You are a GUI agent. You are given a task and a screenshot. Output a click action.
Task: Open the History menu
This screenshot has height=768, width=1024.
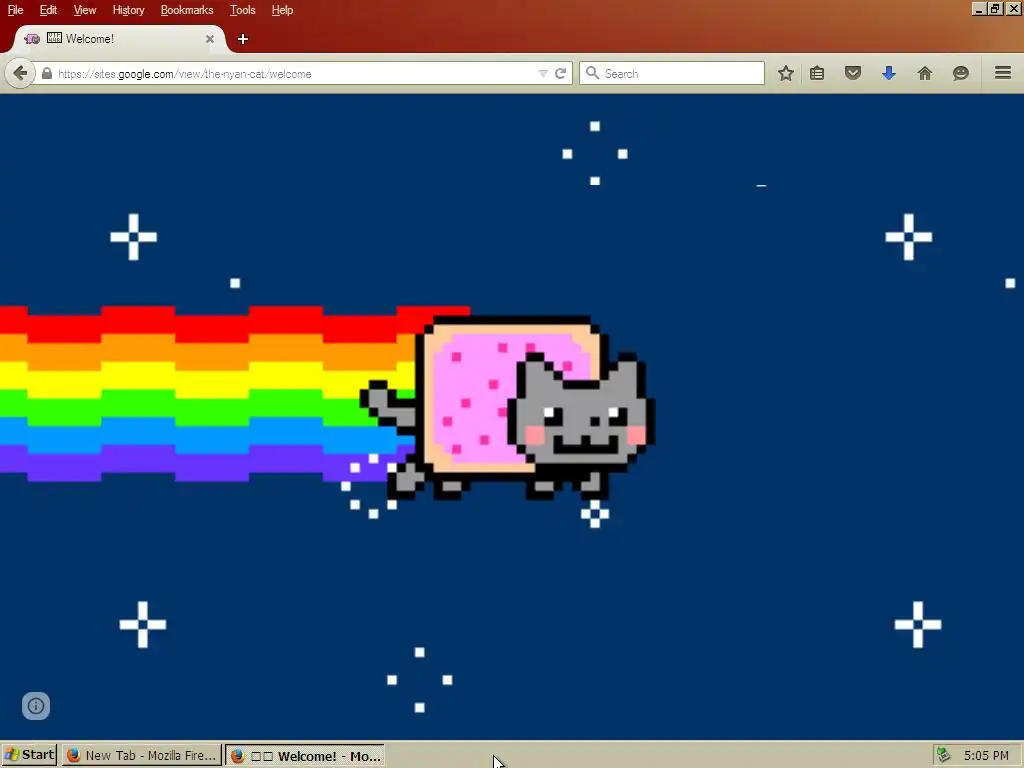click(128, 10)
